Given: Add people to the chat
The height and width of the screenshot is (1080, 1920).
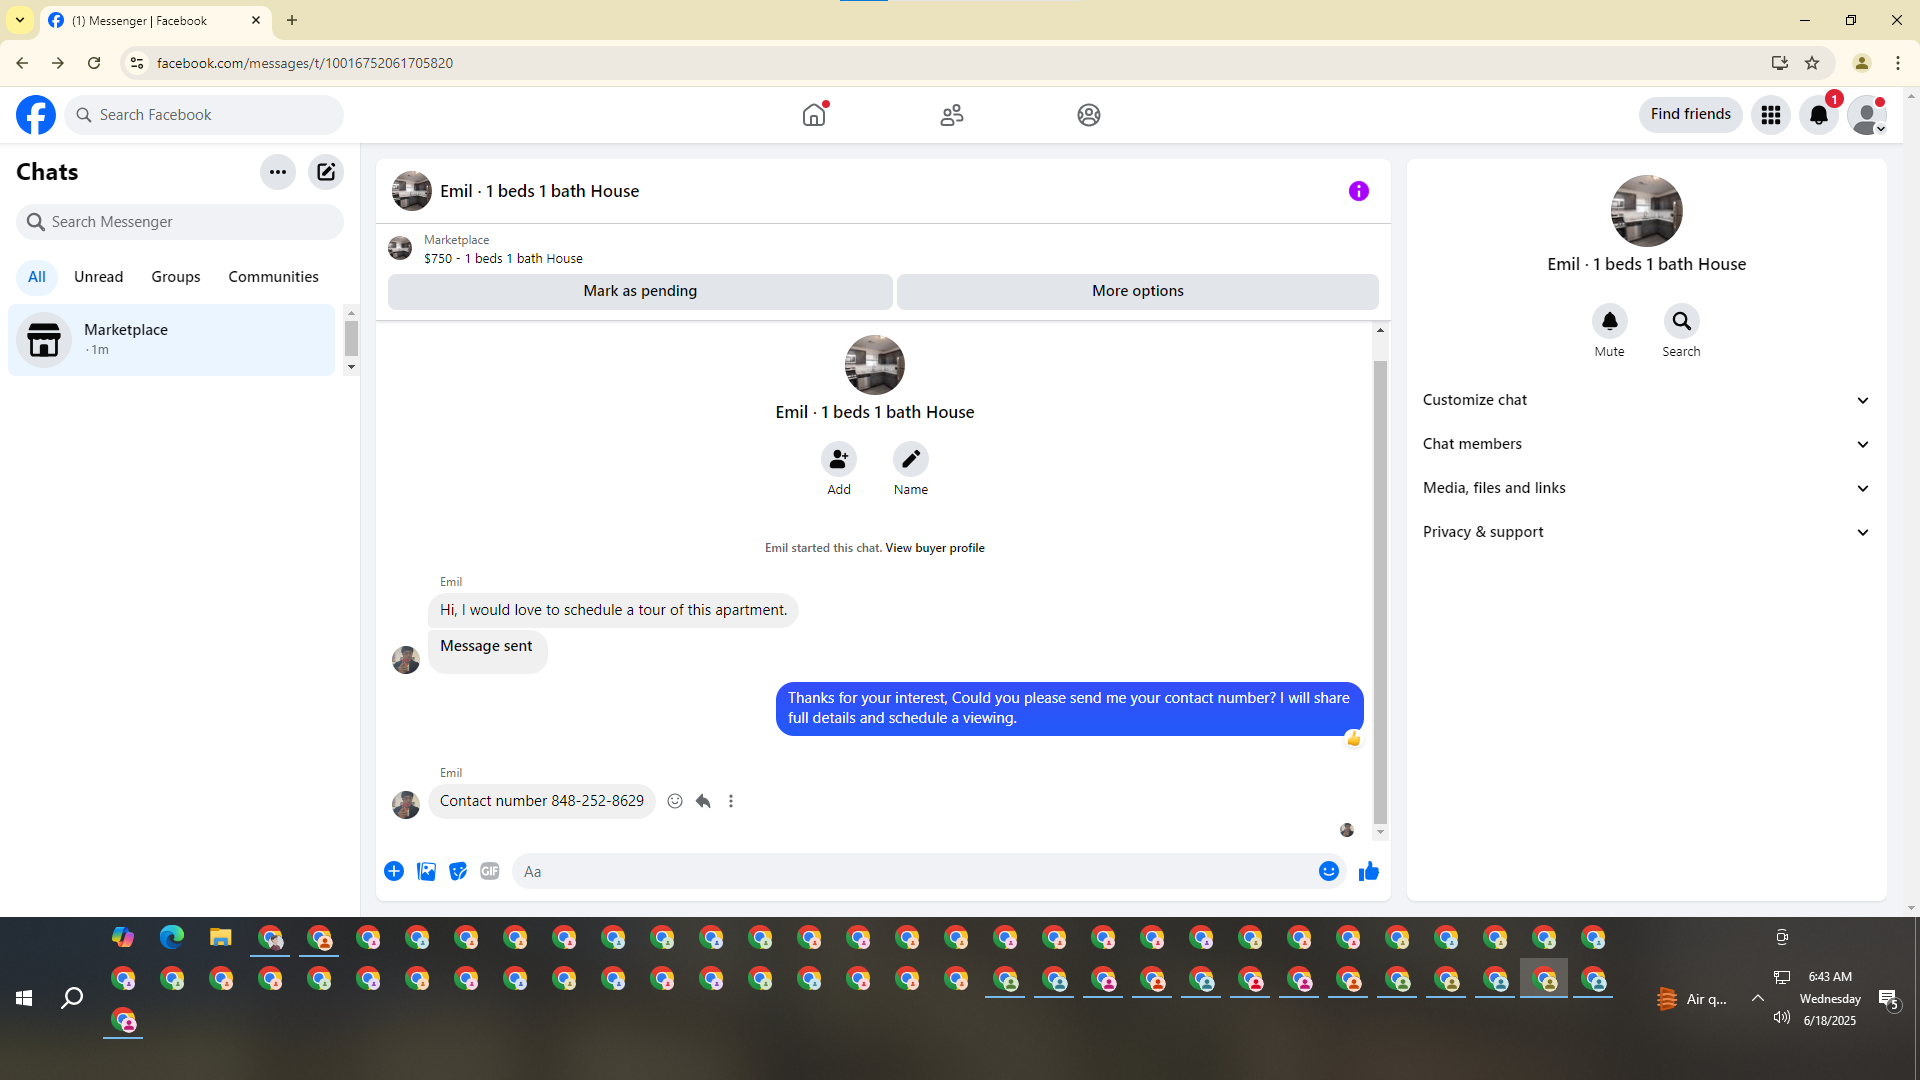Looking at the screenshot, I should tap(839, 459).
